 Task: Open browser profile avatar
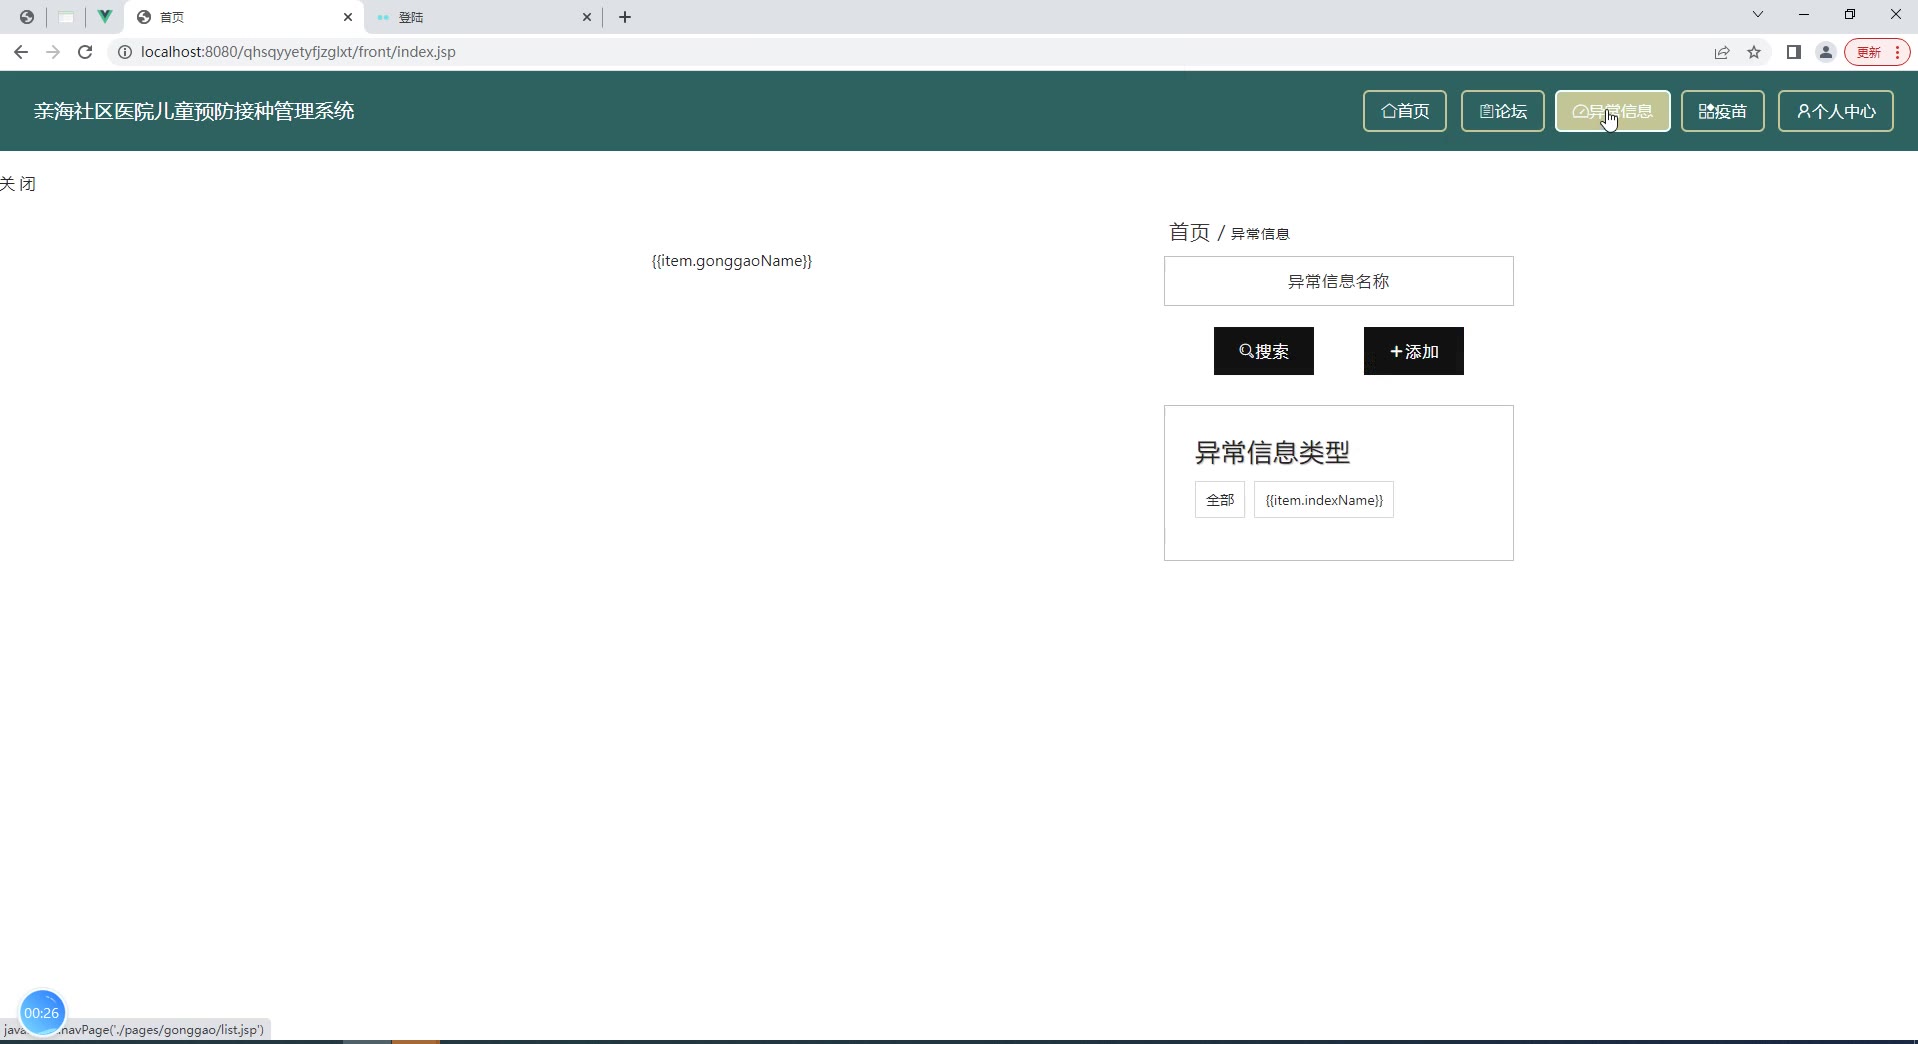click(1826, 52)
